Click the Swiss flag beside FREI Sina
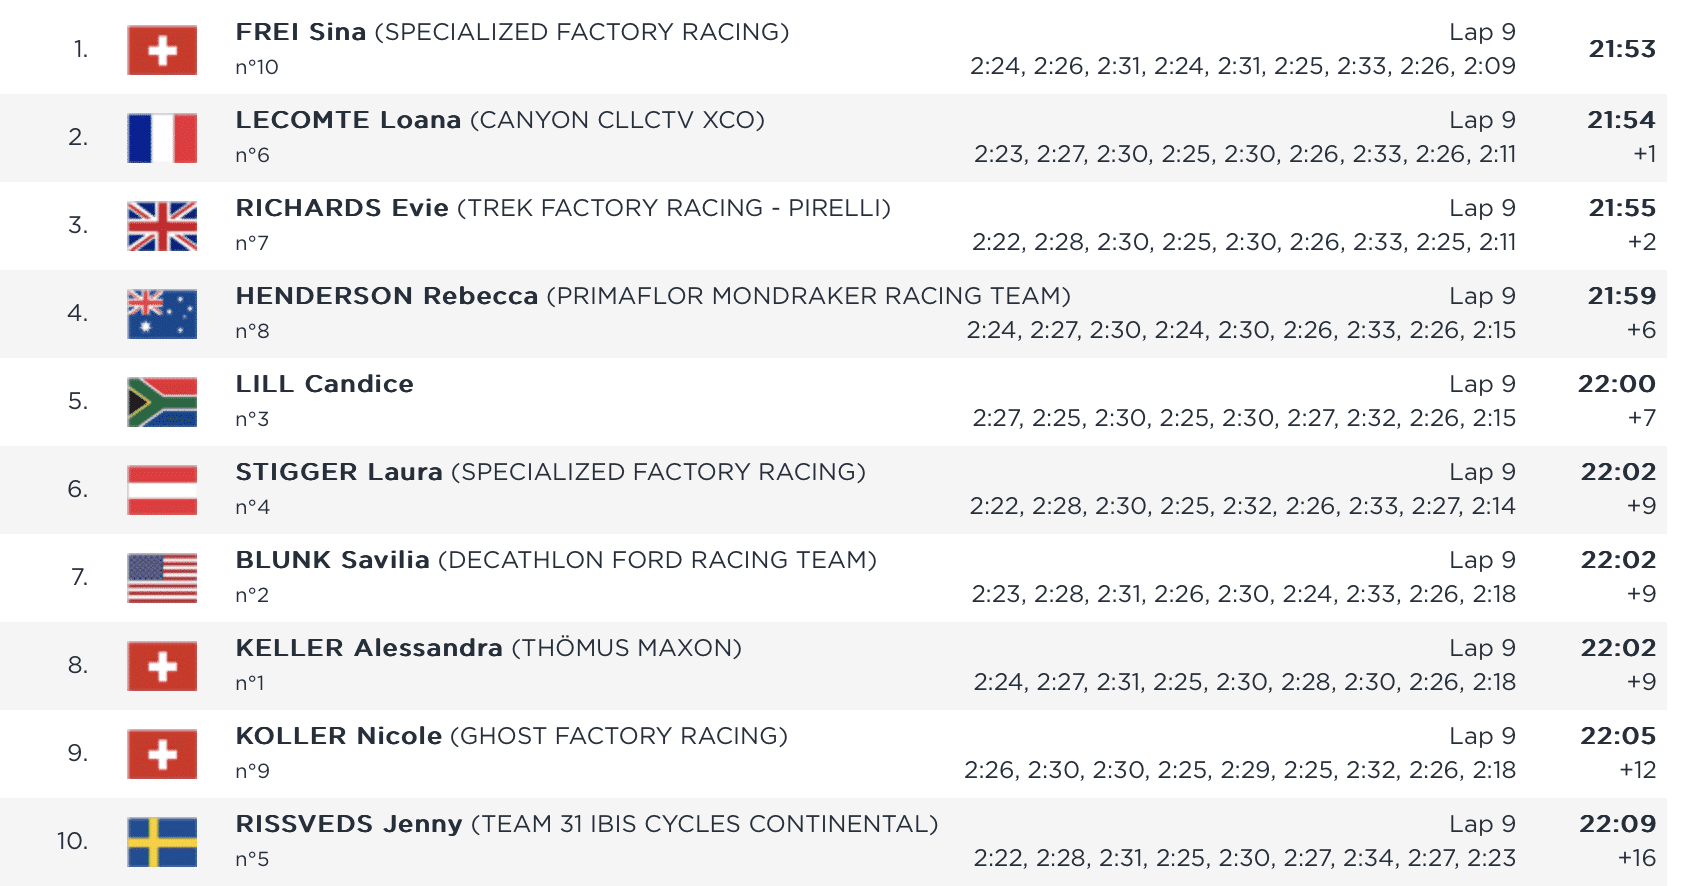The height and width of the screenshot is (886, 1682). coord(162,50)
